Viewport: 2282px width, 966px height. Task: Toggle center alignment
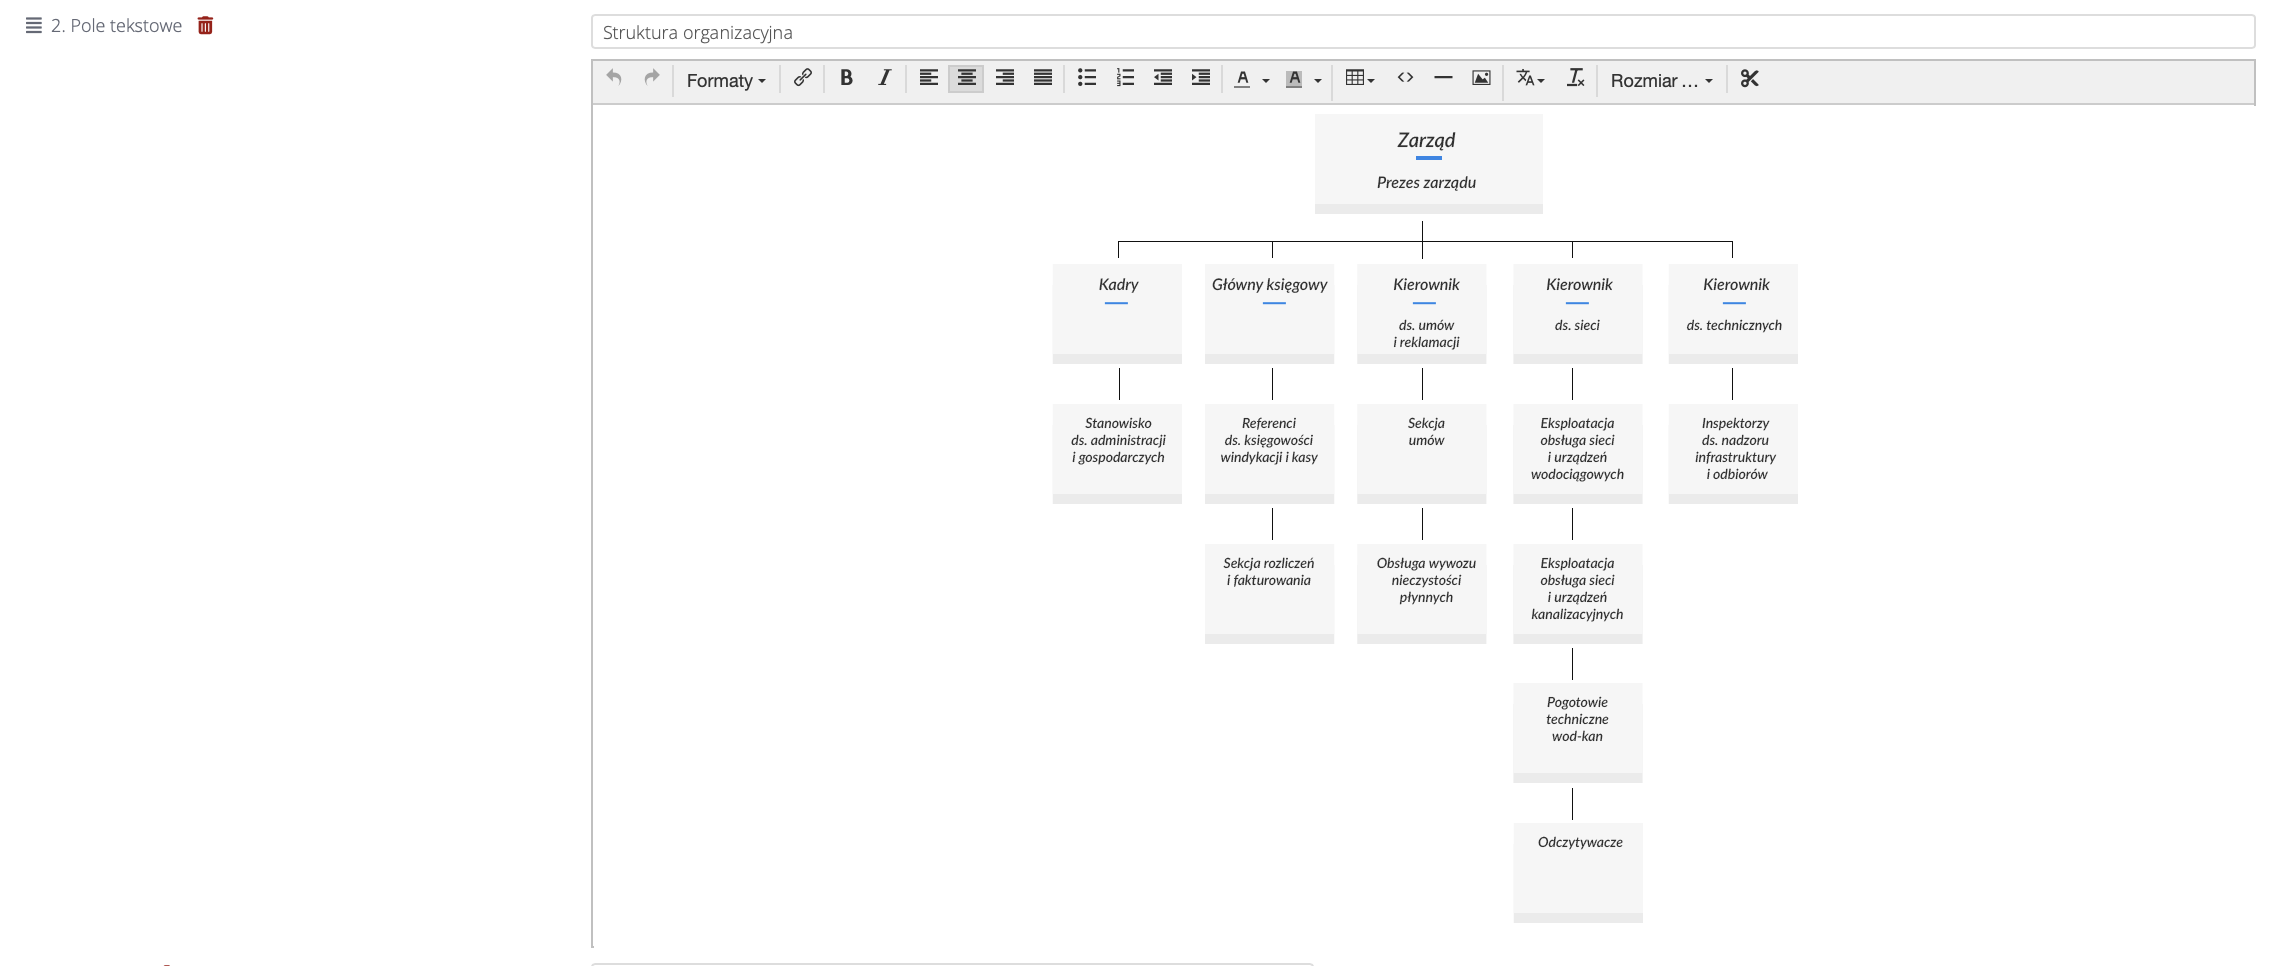[x=966, y=79]
